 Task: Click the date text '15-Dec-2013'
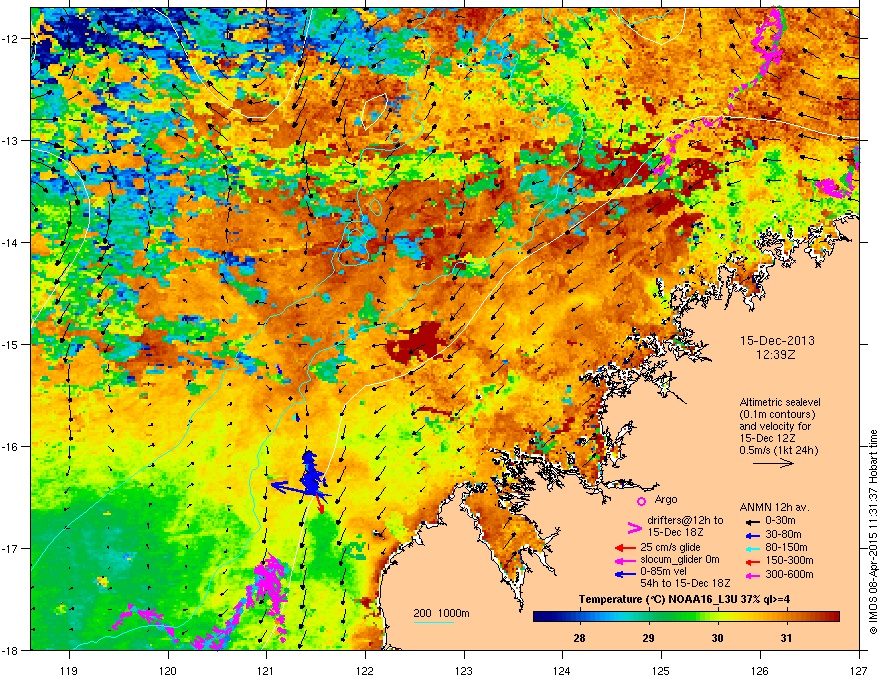(x=777, y=341)
